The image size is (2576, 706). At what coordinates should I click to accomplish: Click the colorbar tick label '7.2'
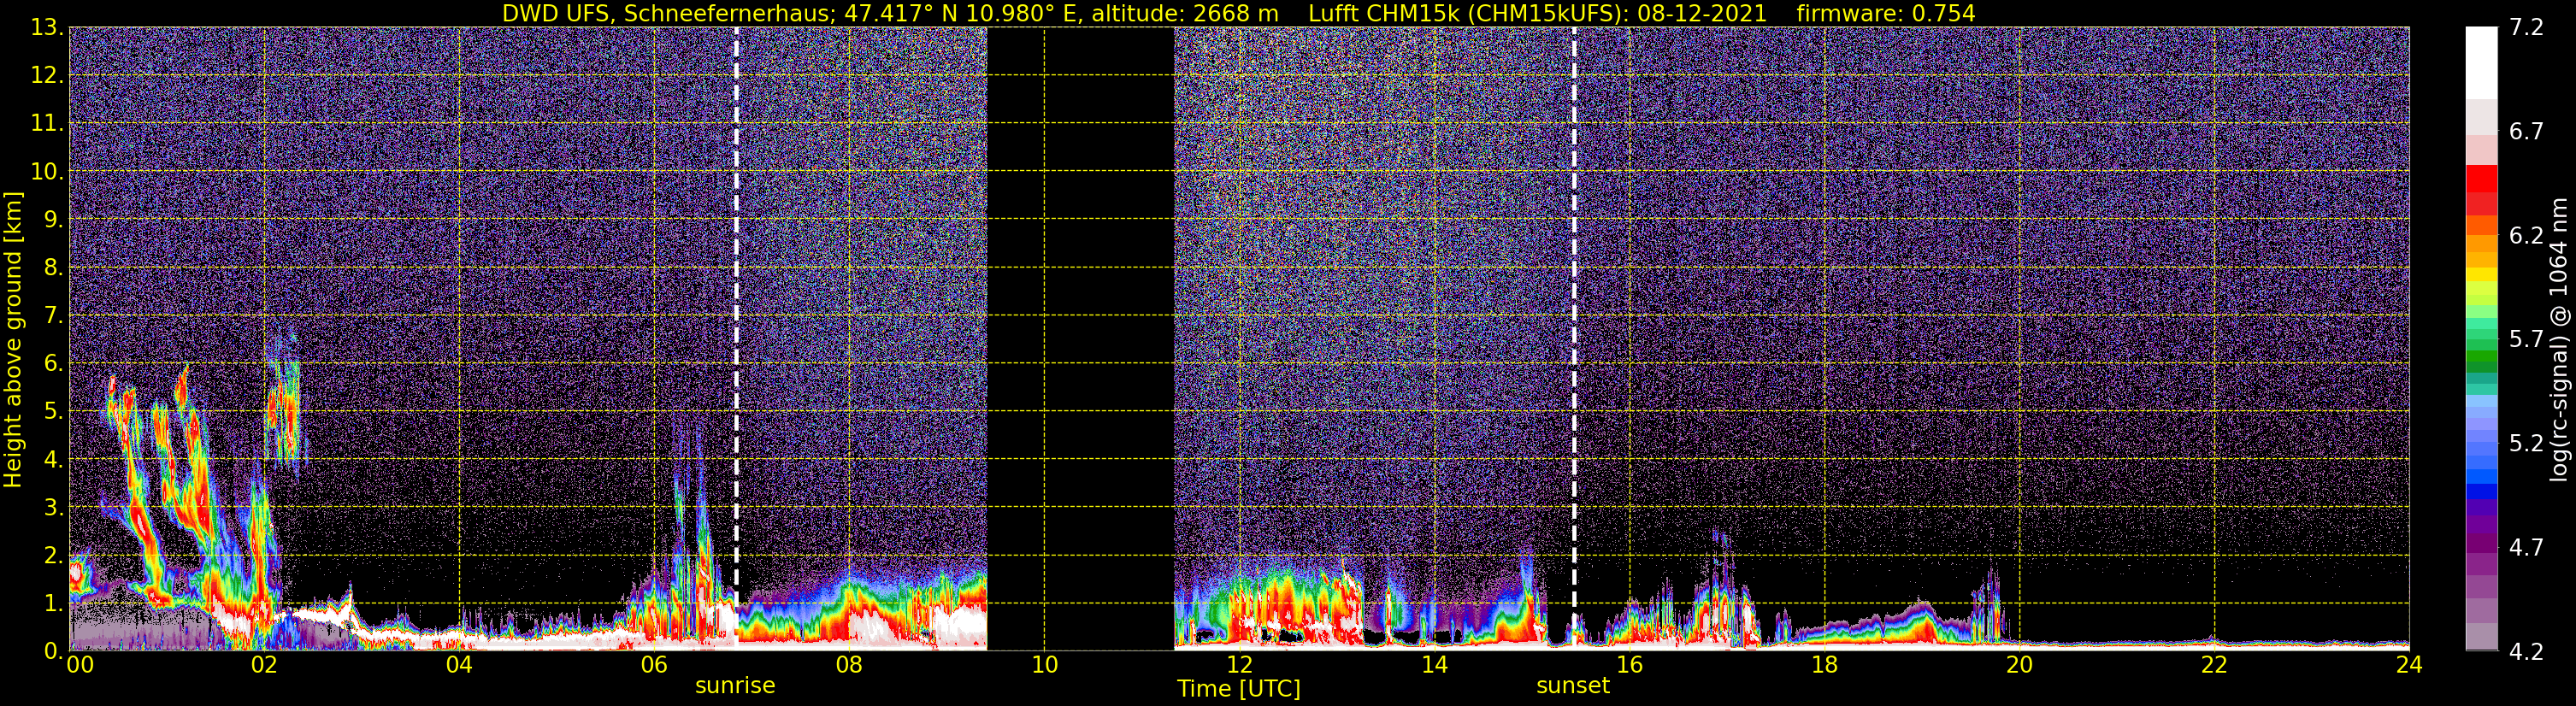[x=2526, y=28]
